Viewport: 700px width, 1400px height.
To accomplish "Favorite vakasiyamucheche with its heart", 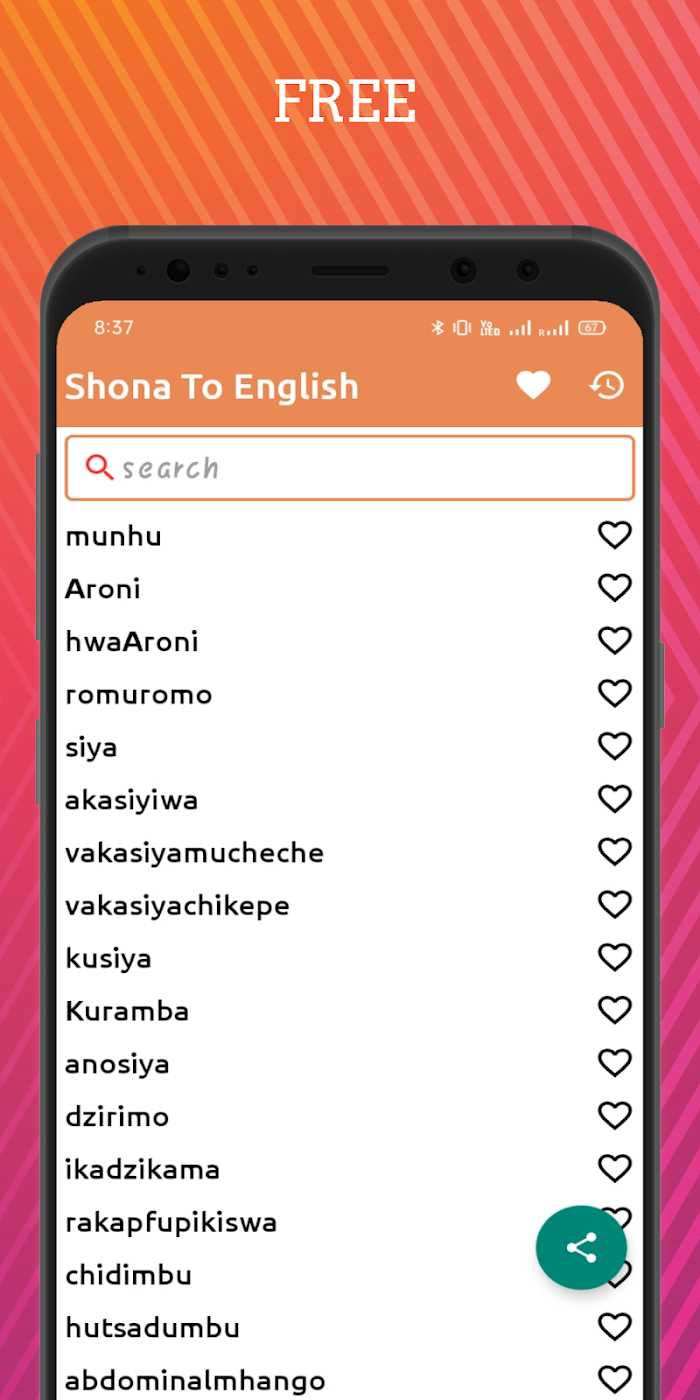I will click(615, 852).
